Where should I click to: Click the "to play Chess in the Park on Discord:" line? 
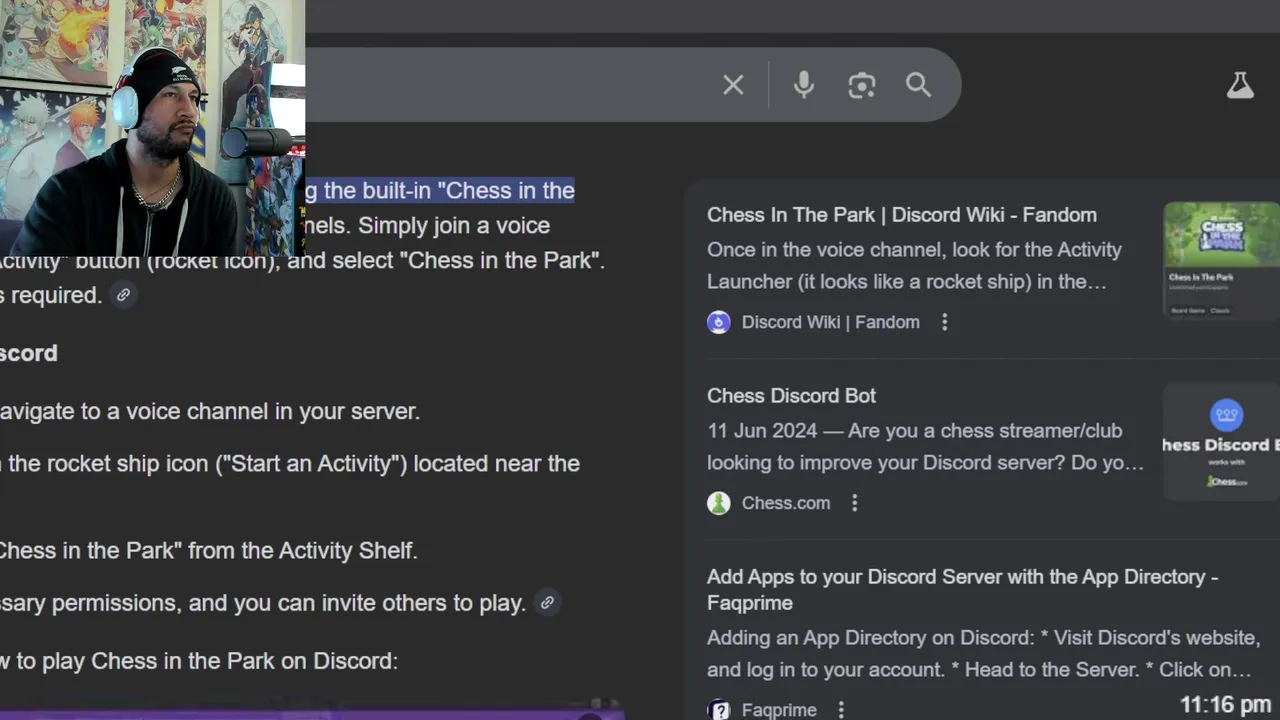(199, 661)
